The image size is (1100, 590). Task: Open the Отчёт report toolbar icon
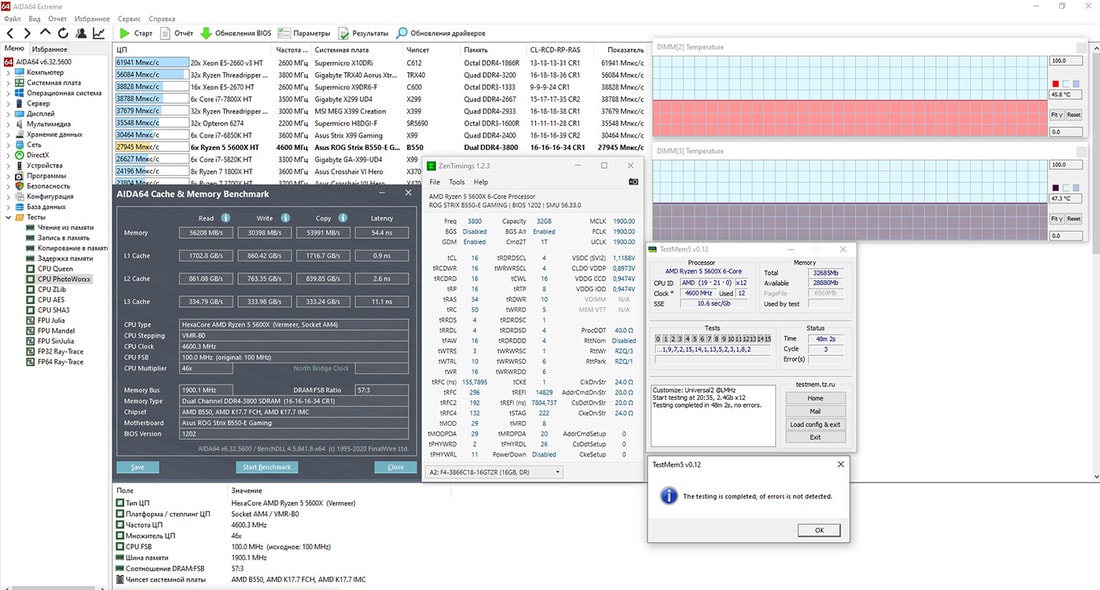point(165,33)
